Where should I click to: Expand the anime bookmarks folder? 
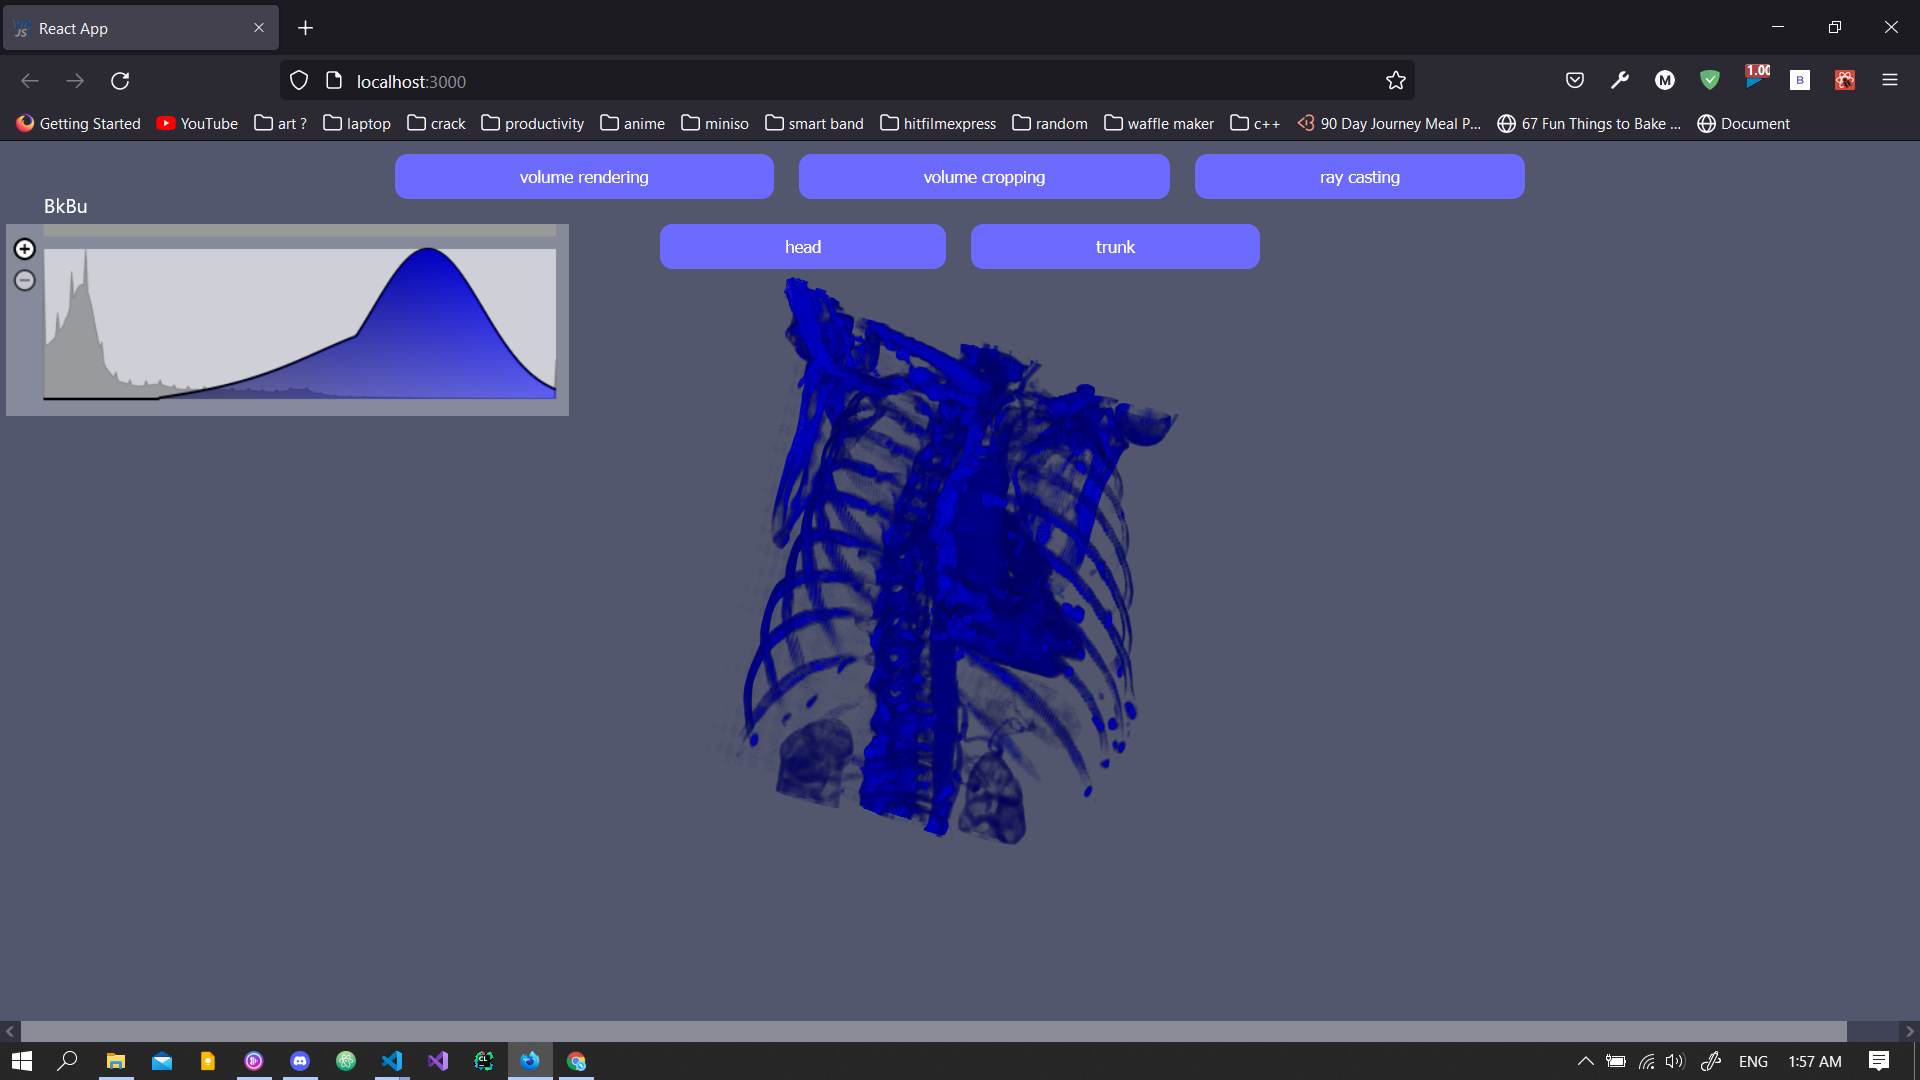pyautogui.click(x=632, y=124)
